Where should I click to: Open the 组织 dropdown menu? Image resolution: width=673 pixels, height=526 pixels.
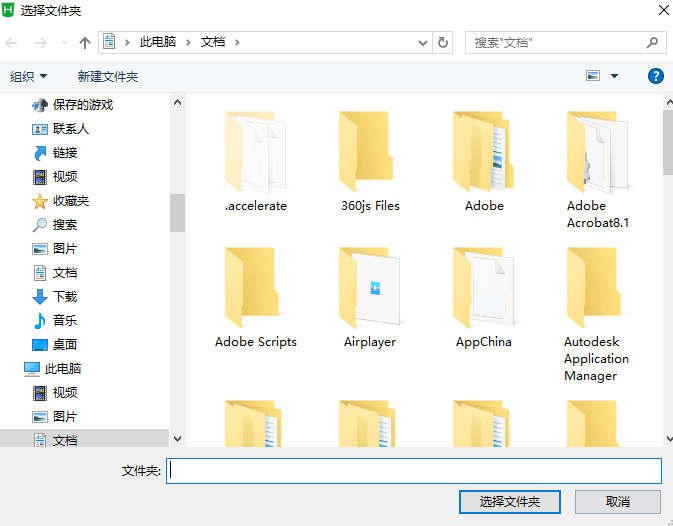click(29, 76)
